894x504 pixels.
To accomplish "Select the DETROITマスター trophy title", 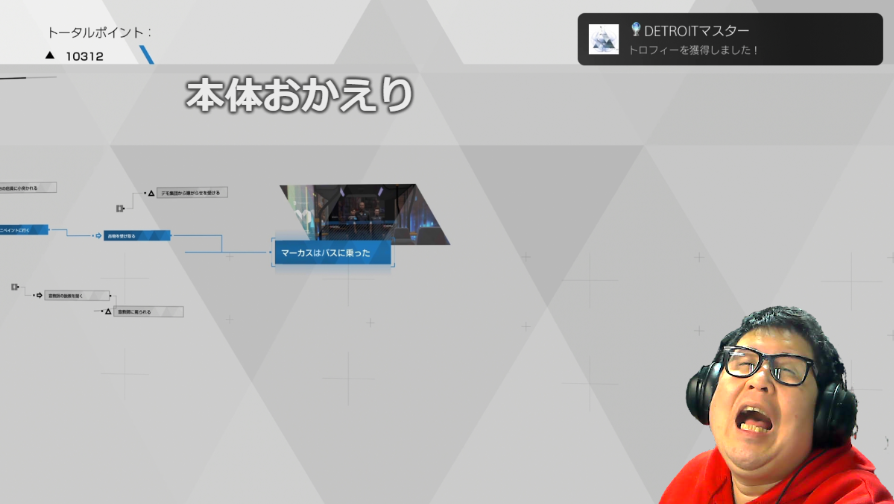I will click(696, 31).
